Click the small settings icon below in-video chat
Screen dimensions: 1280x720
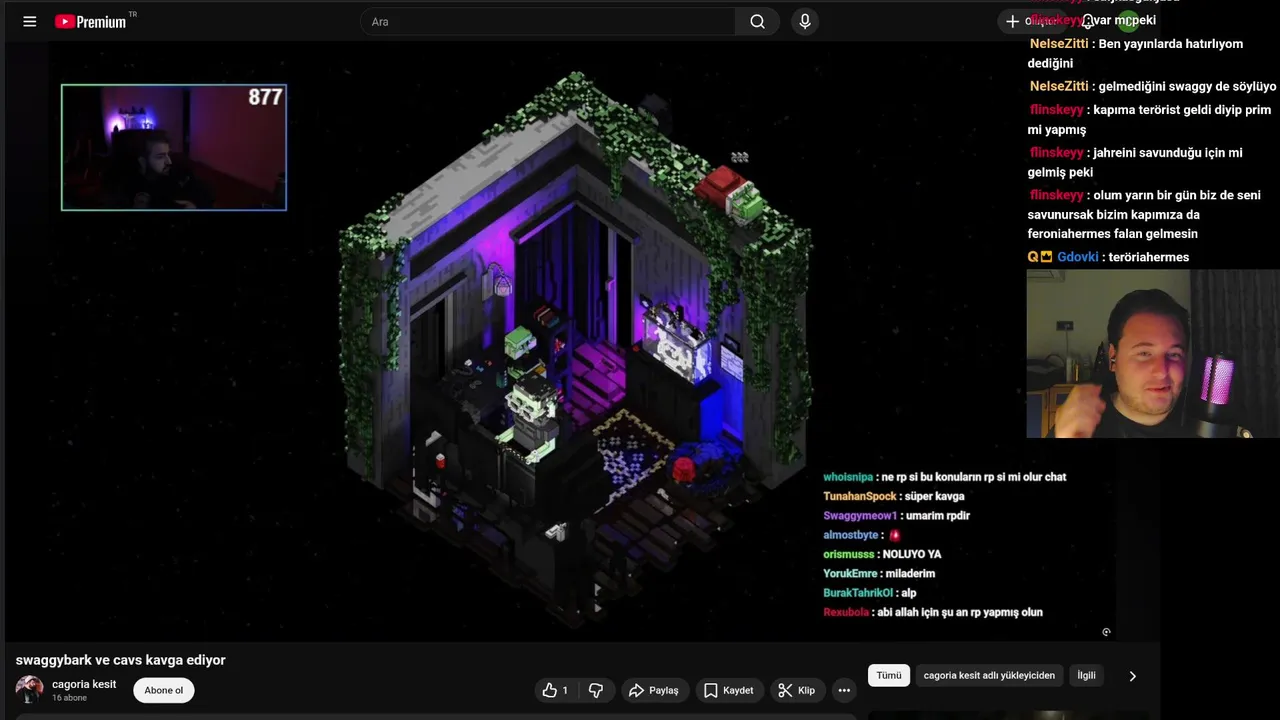[x=1106, y=632]
